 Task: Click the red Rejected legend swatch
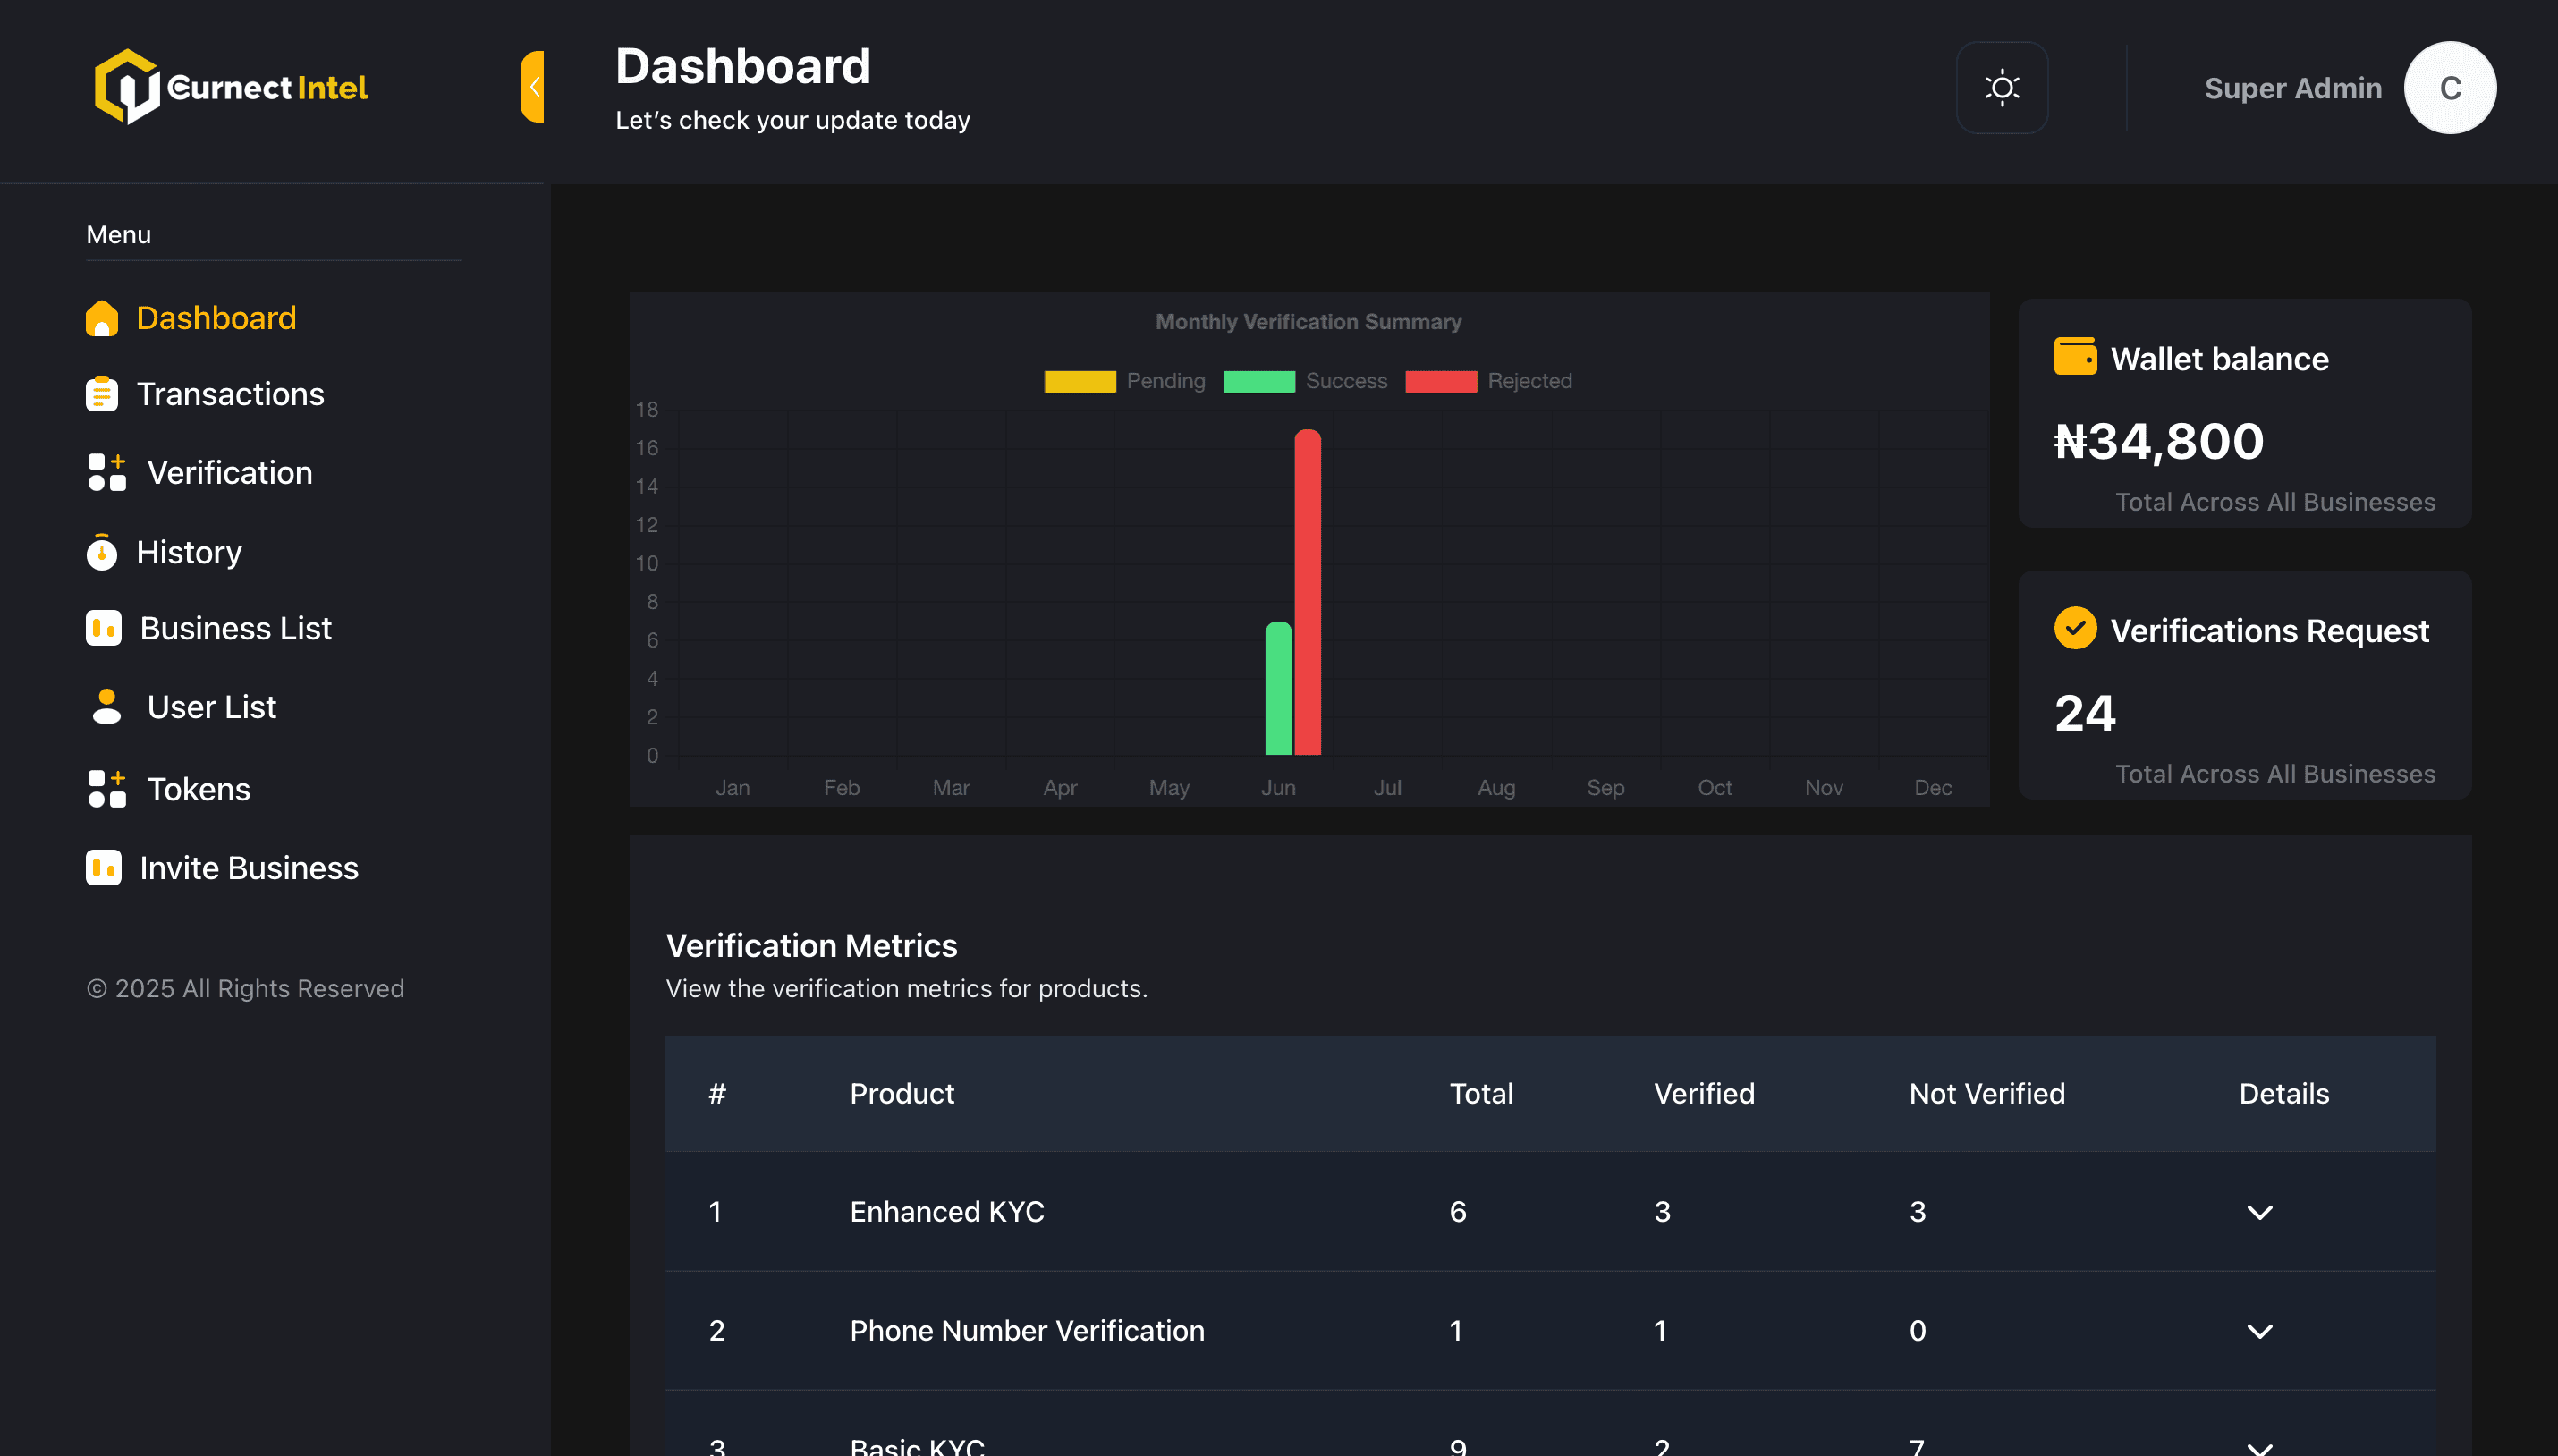click(x=1440, y=381)
